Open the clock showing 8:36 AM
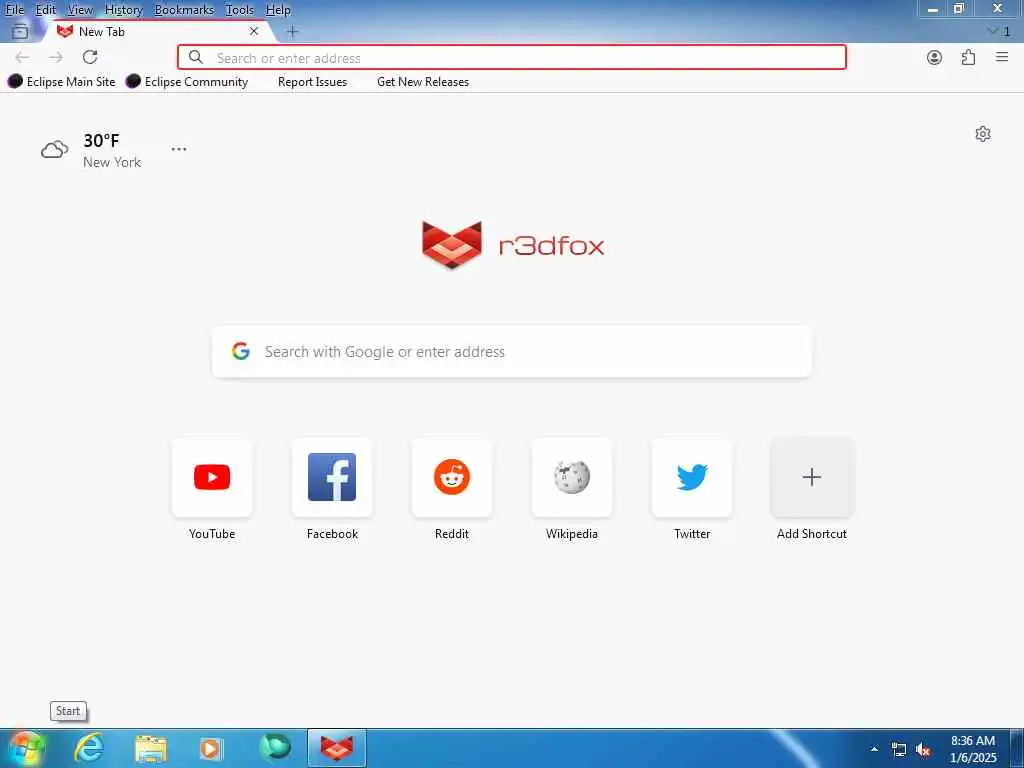This screenshot has height=768, width=1024. pyautogui.click(x=973, y=748)
